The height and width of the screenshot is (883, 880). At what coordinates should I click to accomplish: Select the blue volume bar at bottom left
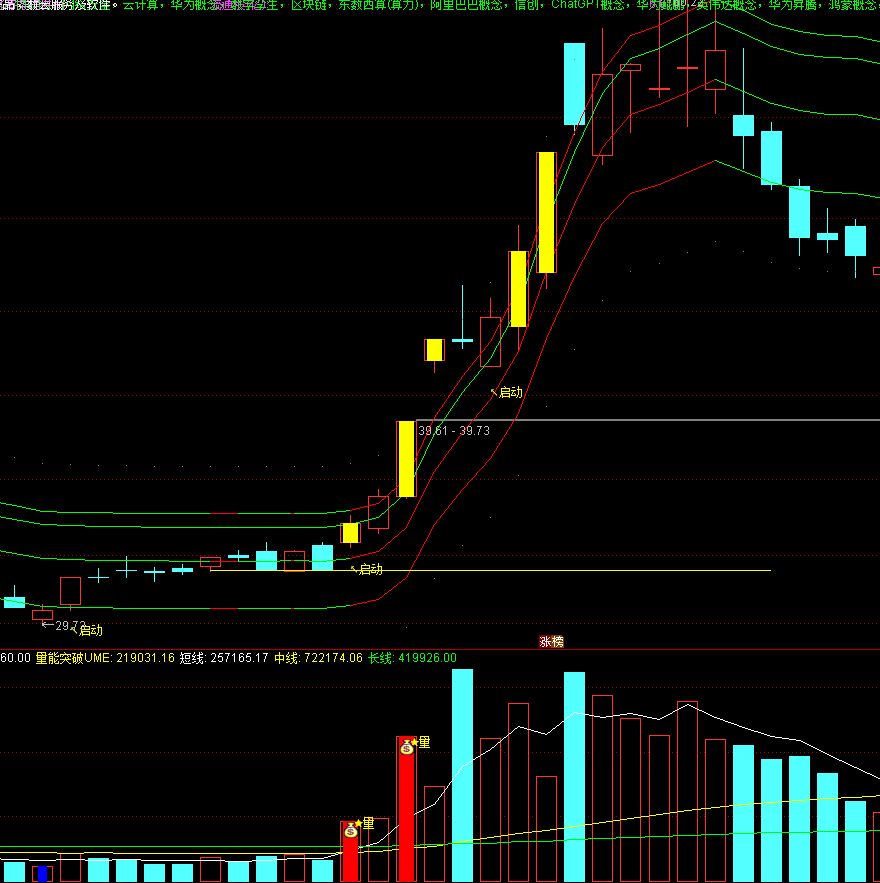point(42,873)
